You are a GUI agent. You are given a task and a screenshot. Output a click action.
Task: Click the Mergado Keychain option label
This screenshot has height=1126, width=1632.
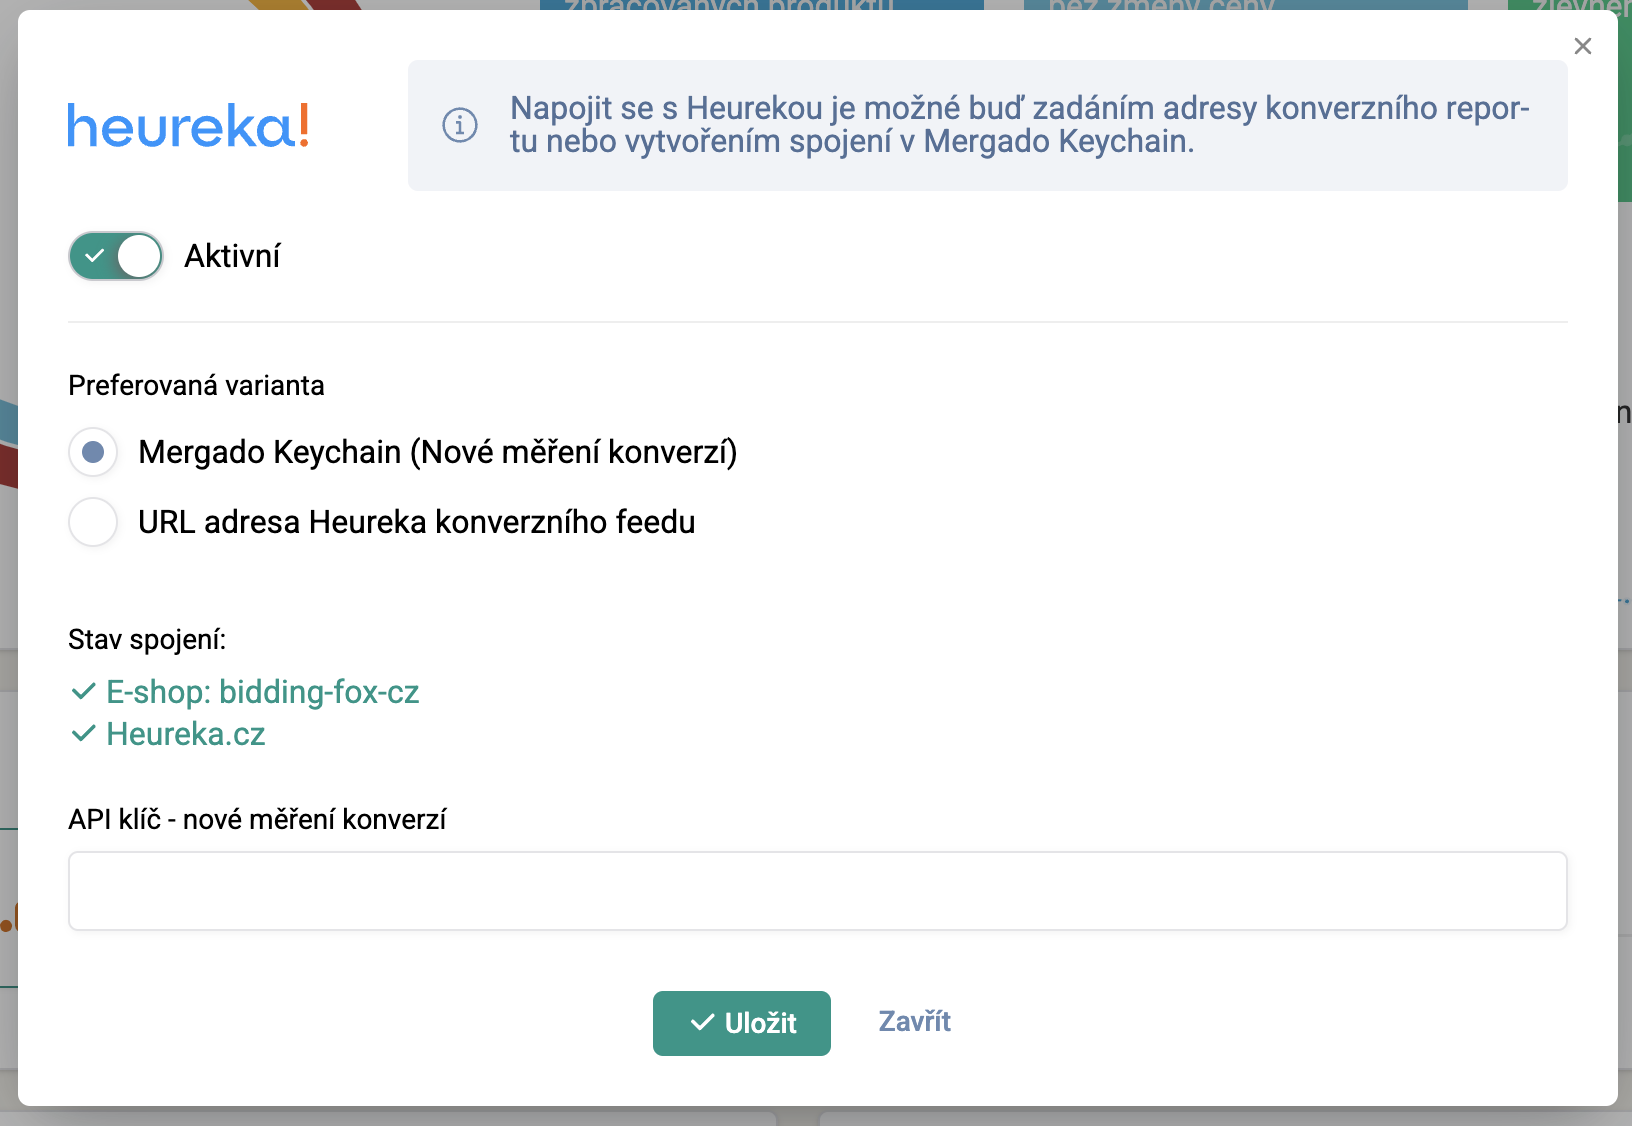click(x=437, y=452)
